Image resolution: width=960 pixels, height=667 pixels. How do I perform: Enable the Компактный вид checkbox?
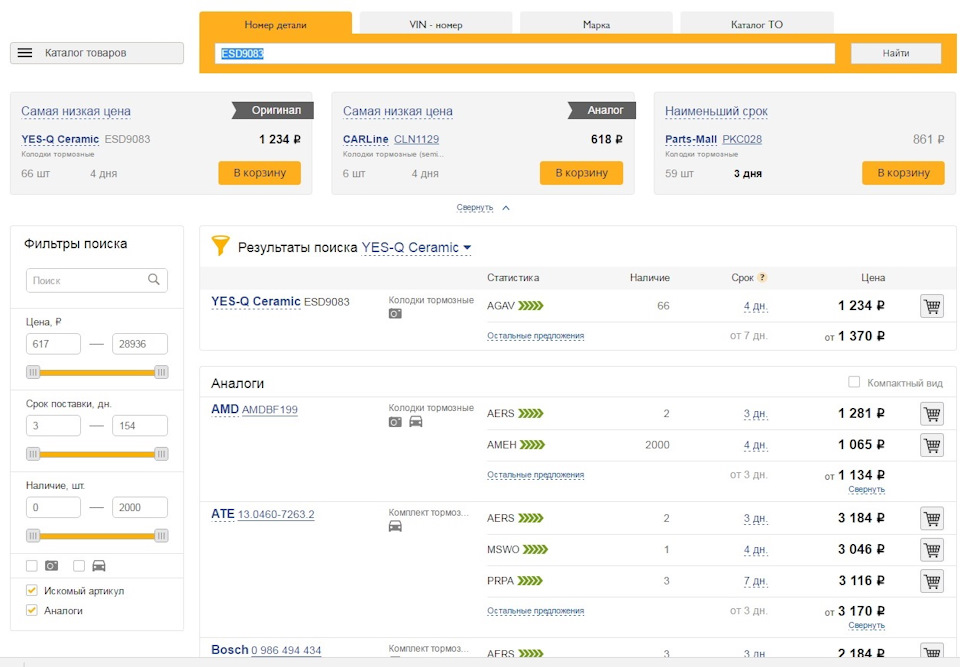point(853,382)
